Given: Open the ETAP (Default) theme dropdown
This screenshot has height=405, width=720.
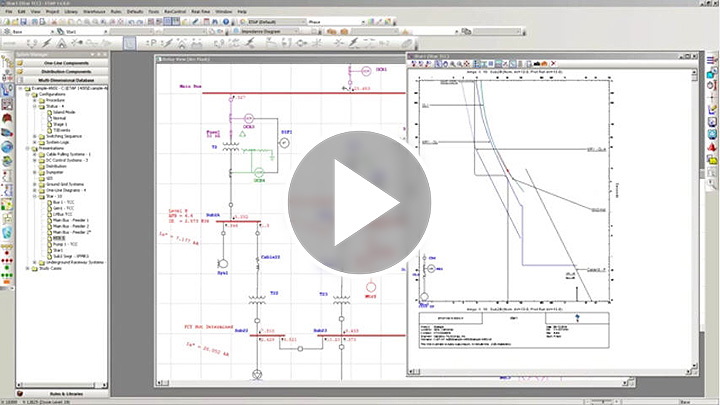Looking at the screenshot, I should (x=277, y=22).
